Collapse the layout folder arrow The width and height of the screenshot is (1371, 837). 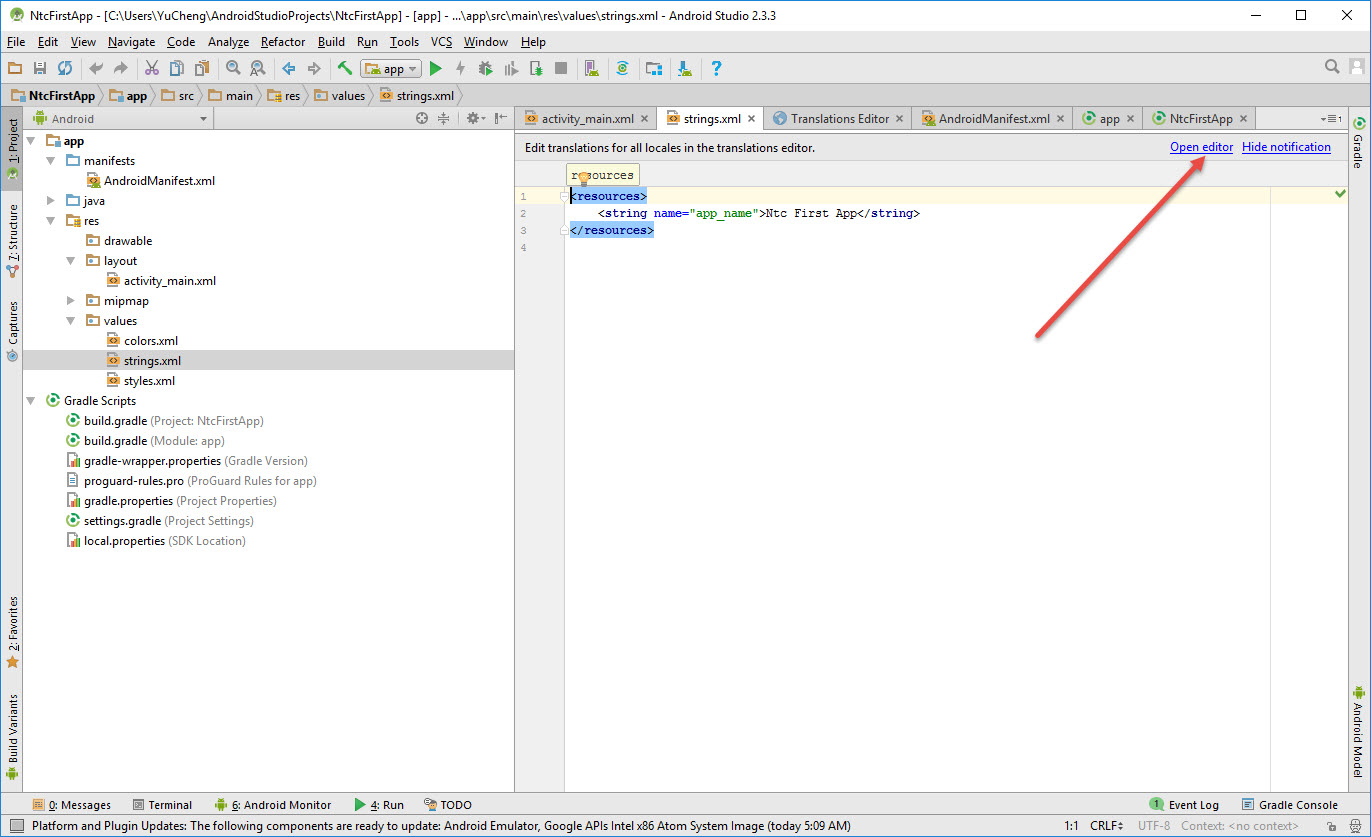point(71,261)
